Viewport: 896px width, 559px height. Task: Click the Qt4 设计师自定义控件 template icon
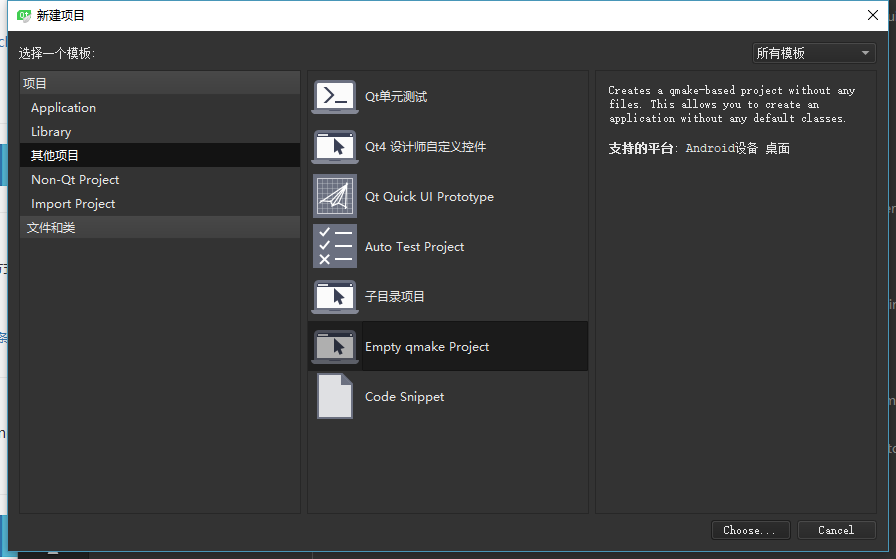[x=335, y=147]
